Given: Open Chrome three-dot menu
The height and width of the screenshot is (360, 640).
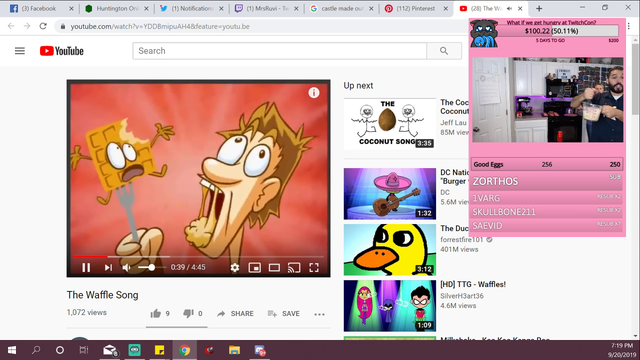Looking at the screenshot, I should [629, 26].
